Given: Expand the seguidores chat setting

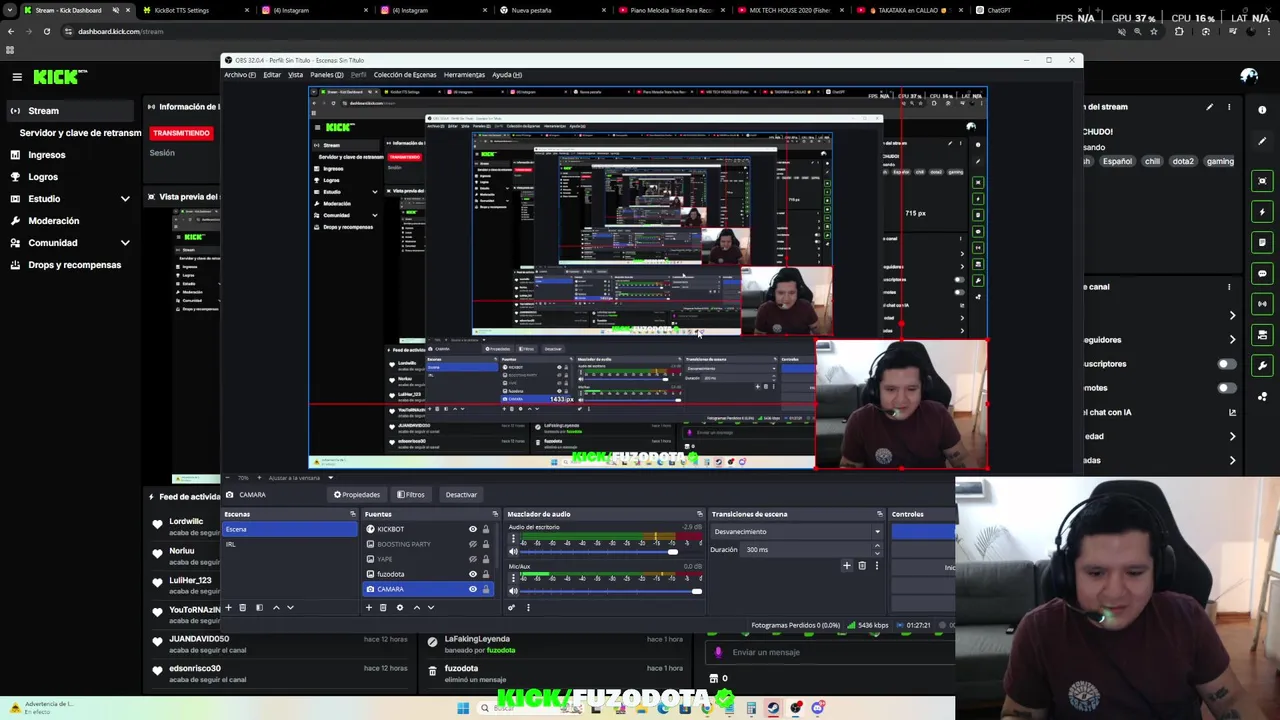Looking at the screenshot, I should point(1232,340).
